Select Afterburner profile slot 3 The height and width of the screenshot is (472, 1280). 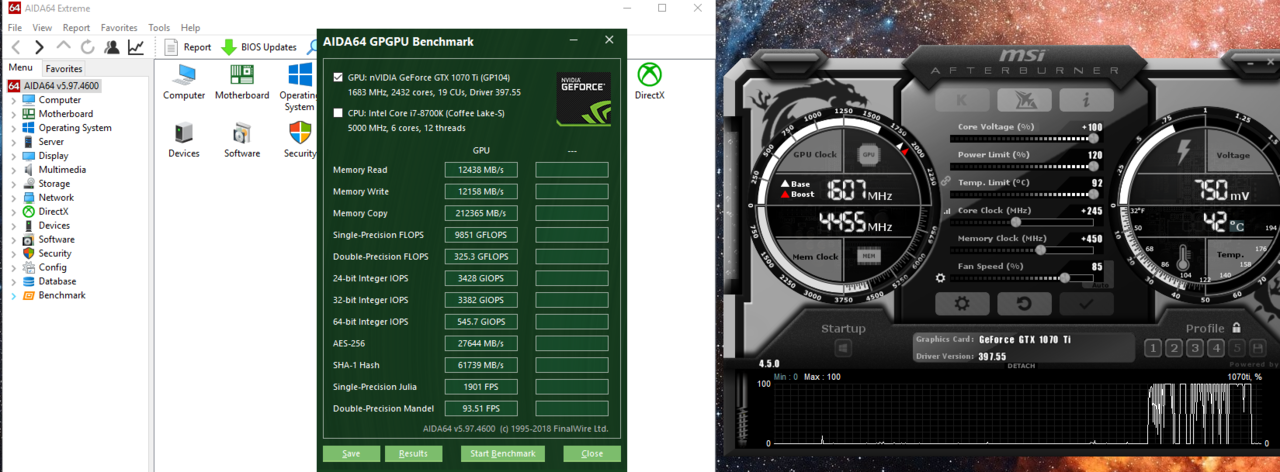(x=1195, y=348)
